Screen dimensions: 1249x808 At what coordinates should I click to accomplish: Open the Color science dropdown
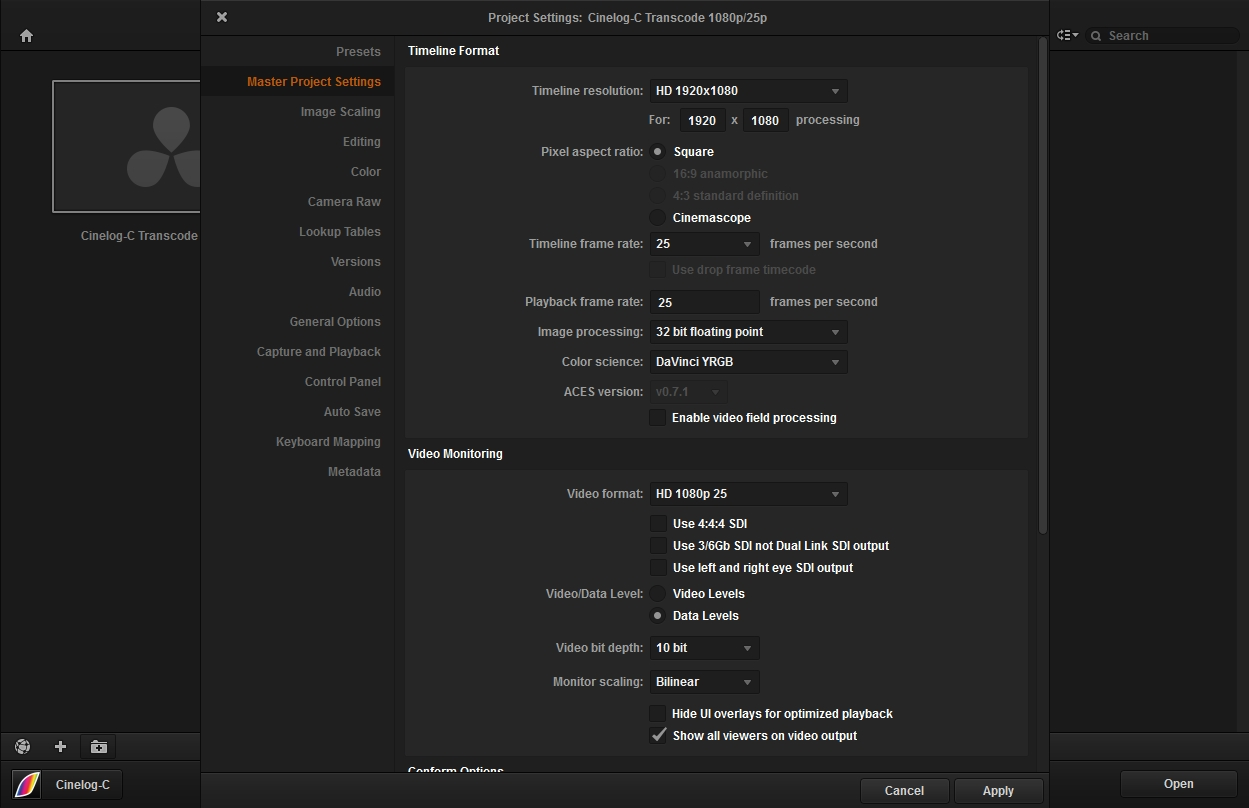coord(748,362)
